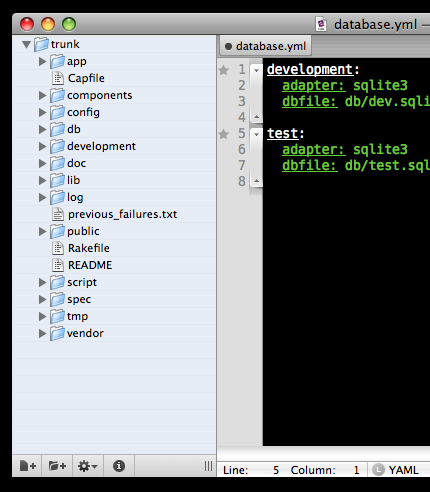Click the language symbol icon beside YAML
Image resolution: width=430 pixels, height=492 pixels.
click(x=378, y=470)
